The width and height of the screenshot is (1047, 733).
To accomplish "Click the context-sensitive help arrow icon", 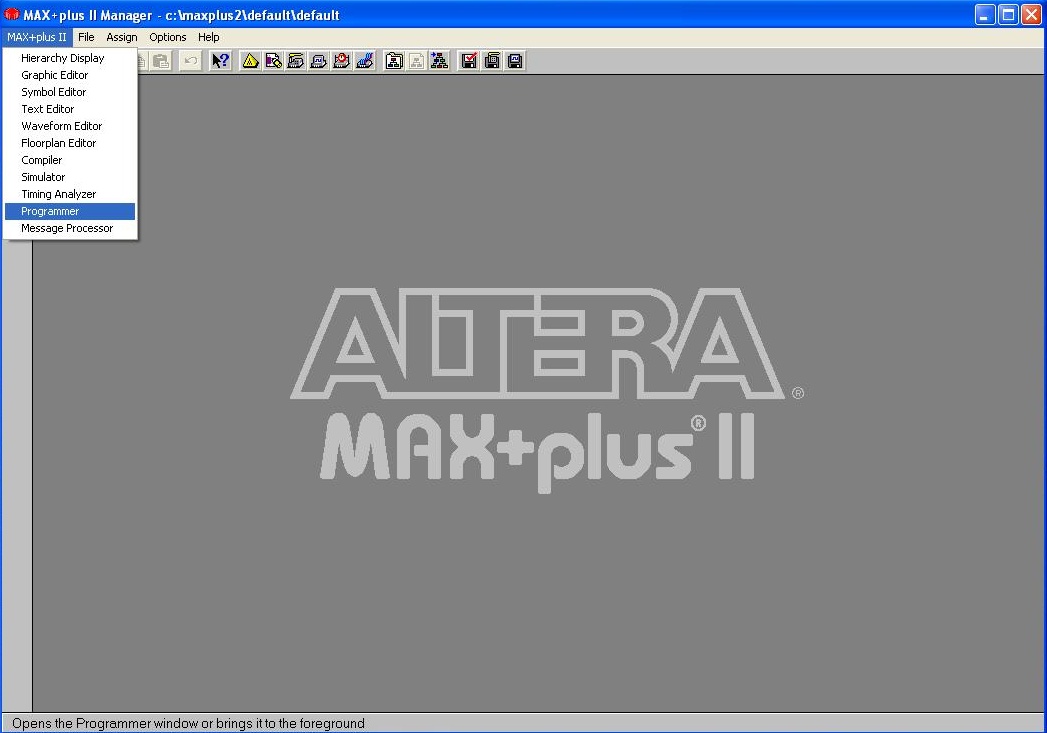I will pyautogui.click(x=220, y=61).
